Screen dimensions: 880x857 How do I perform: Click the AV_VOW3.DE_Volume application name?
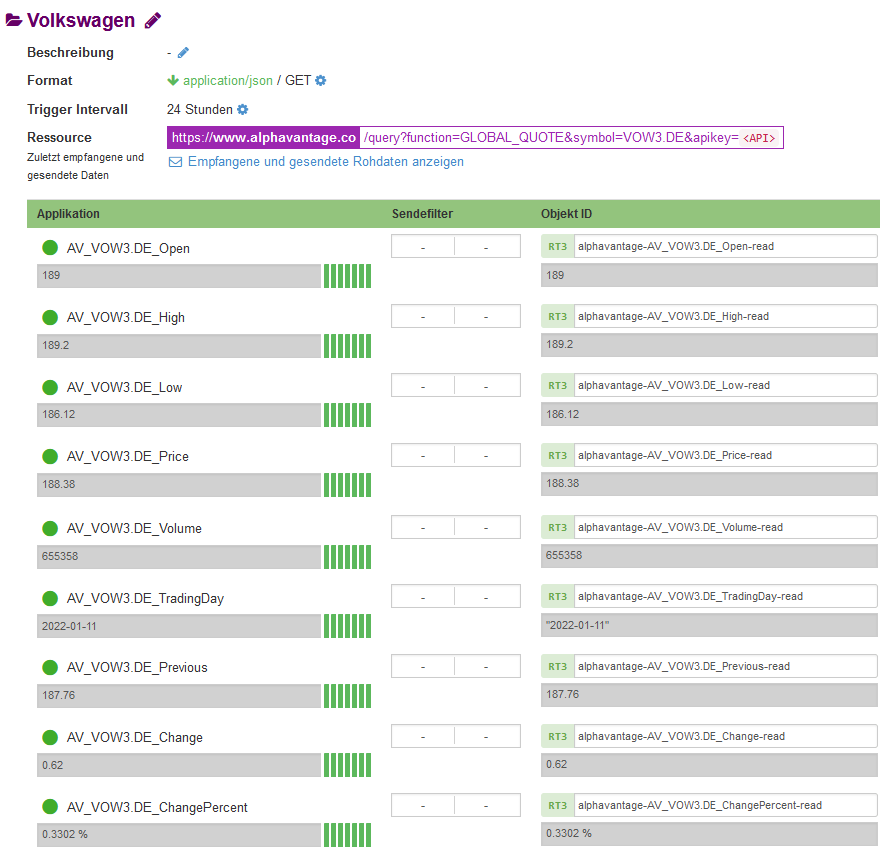(134, 529)
